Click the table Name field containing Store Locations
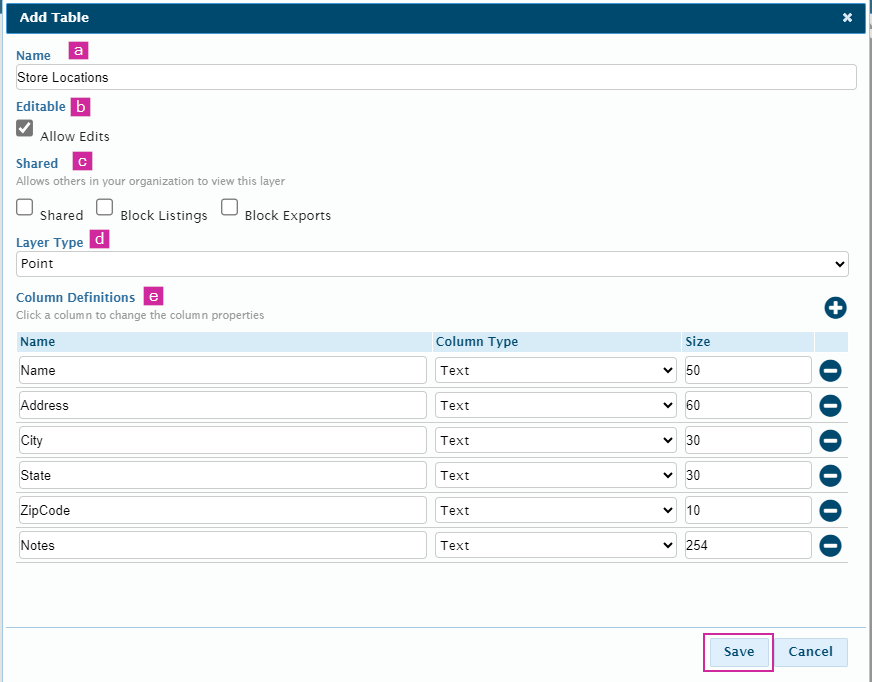The width and height of the screenshot is (872, 682). pos(436,77)
